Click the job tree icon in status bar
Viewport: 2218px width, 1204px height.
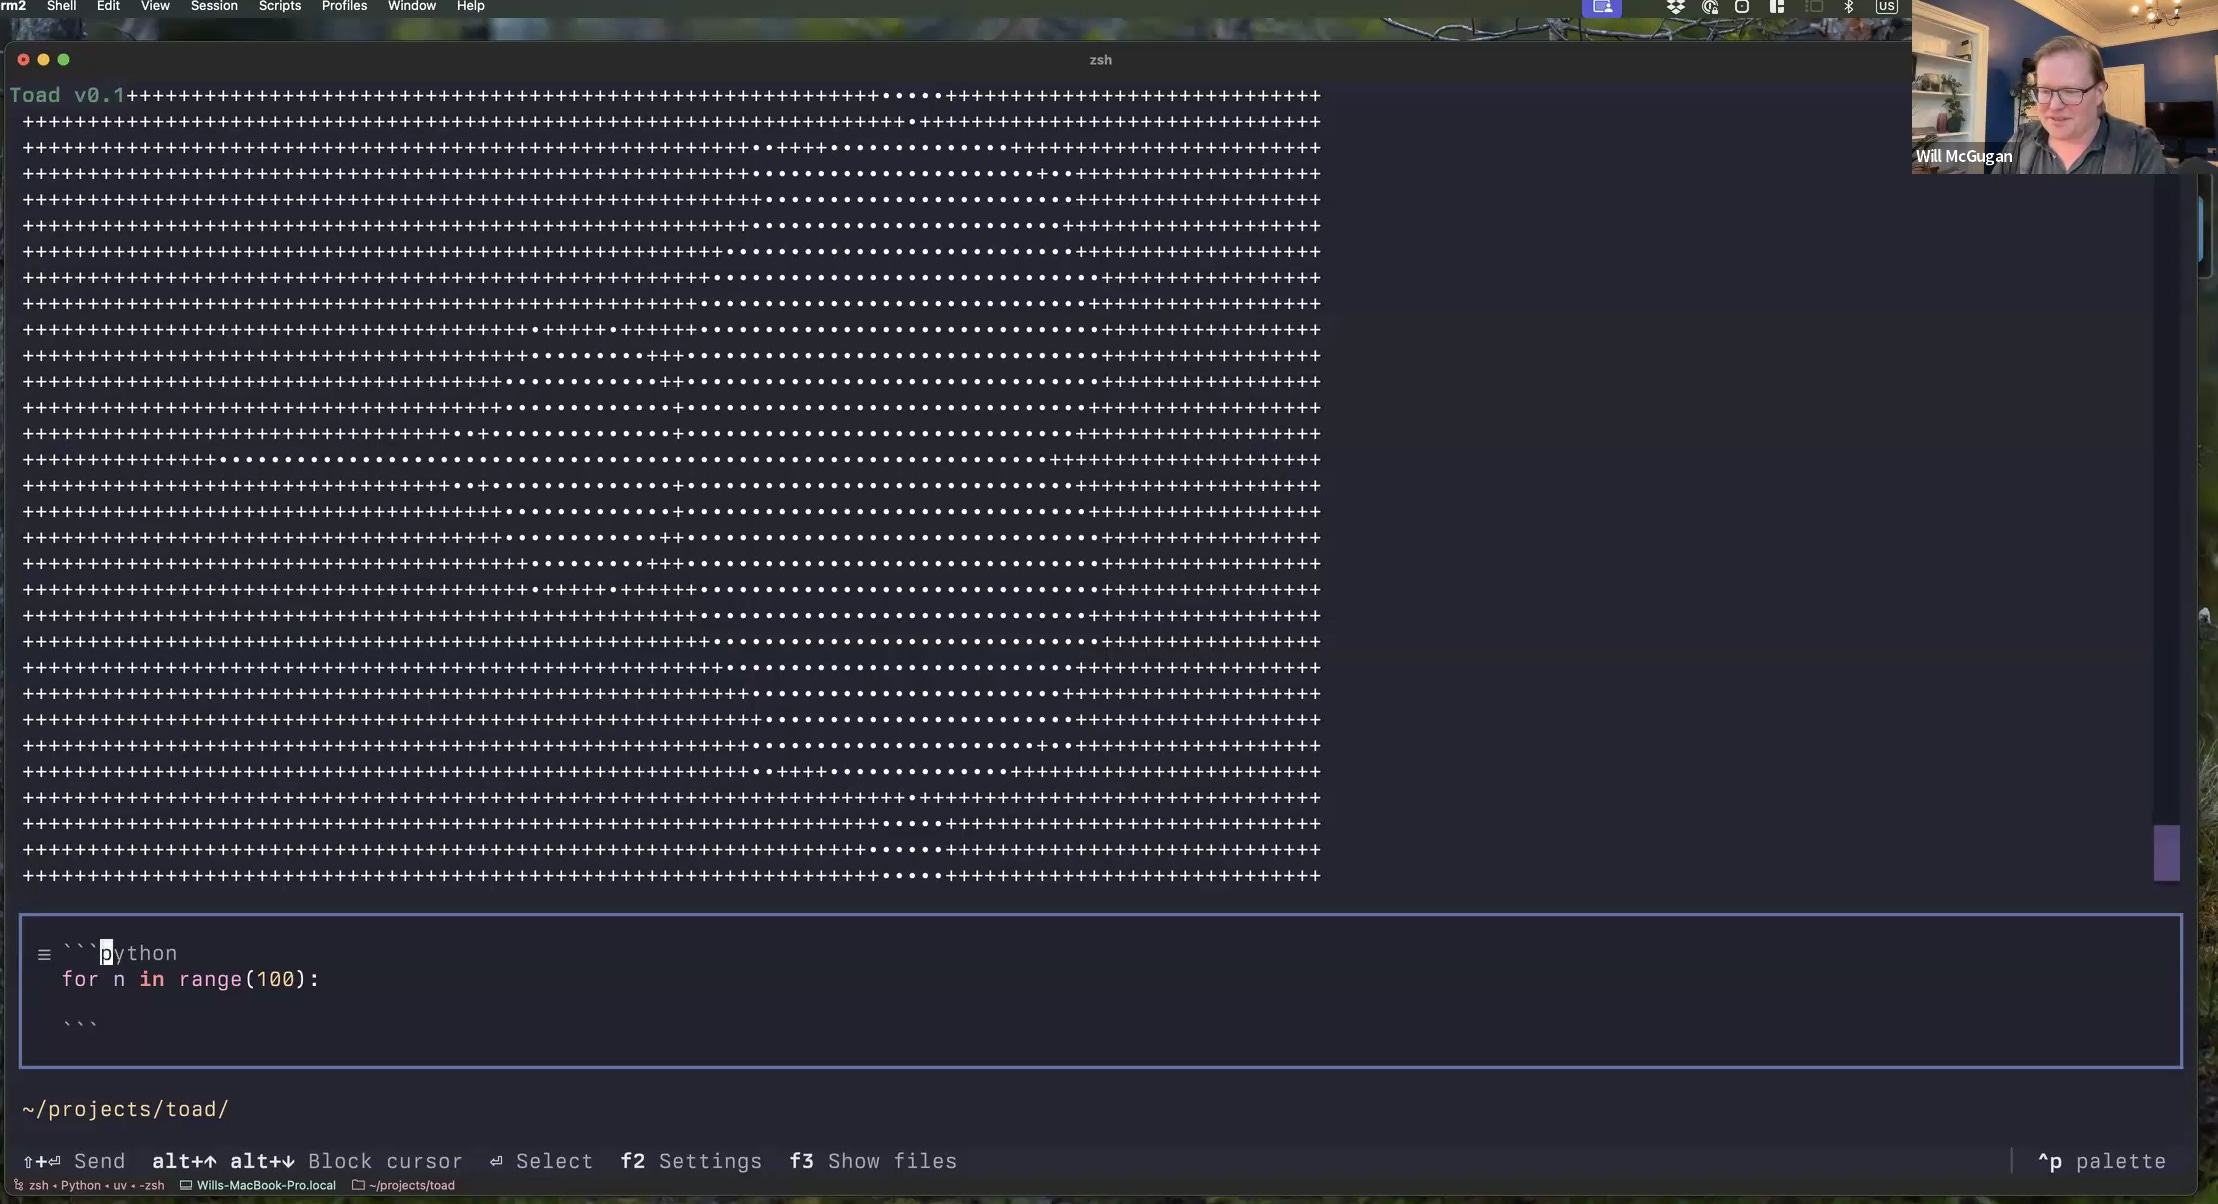coord(18,1185)
